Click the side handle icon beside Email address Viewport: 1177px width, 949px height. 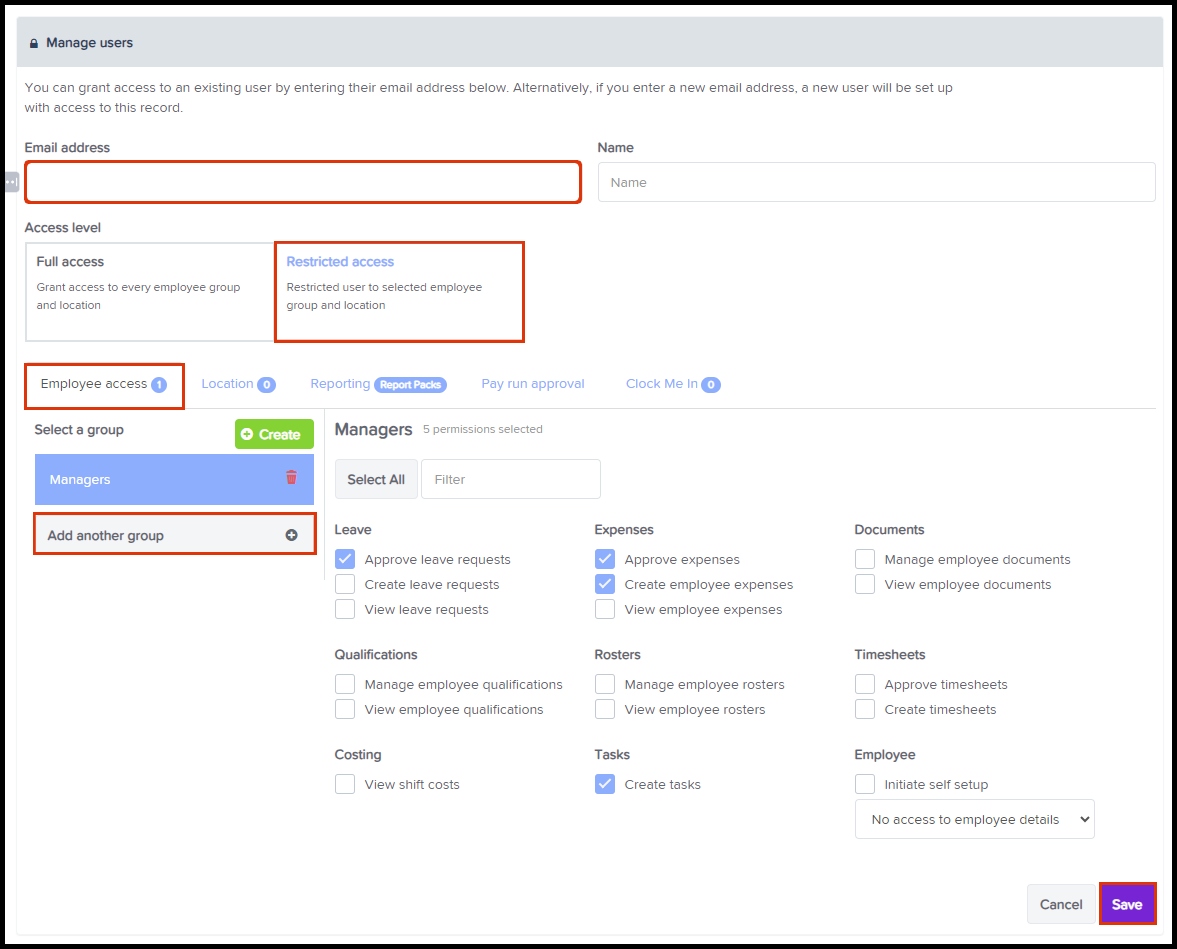[11, 182]
